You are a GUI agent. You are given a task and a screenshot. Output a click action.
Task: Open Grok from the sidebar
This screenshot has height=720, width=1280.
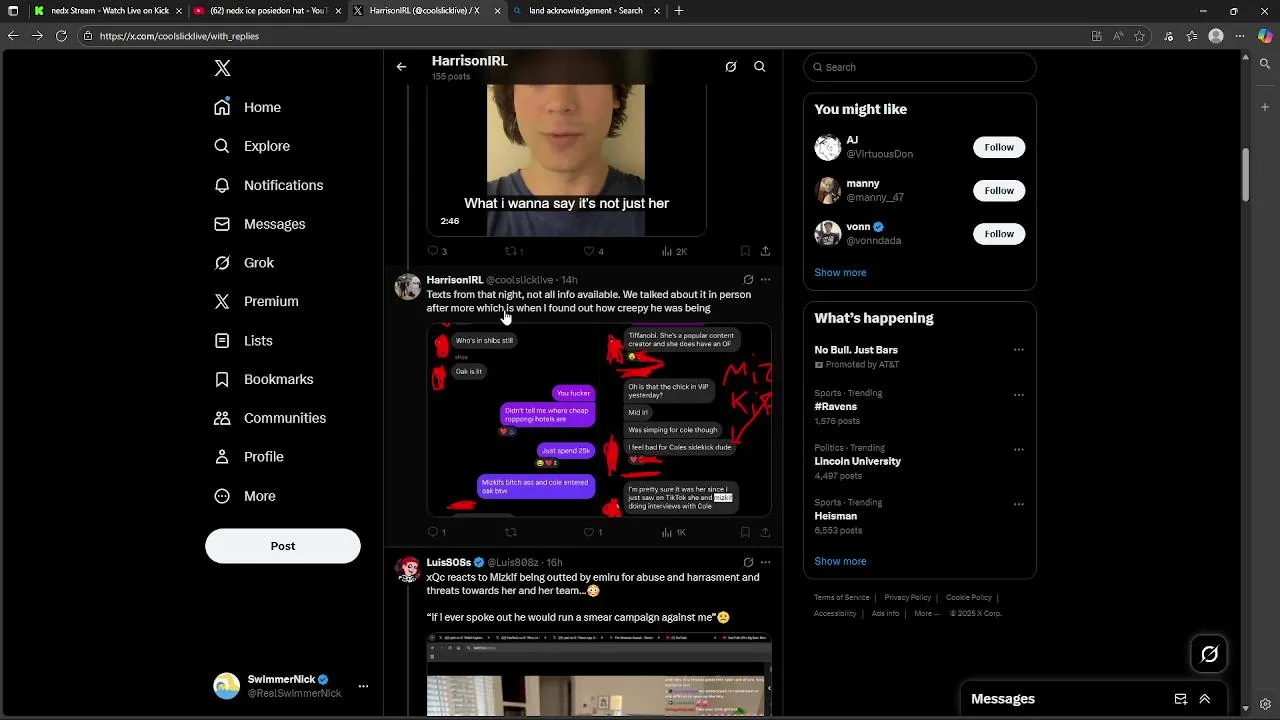pyautogui.click(x=245, y=263)
